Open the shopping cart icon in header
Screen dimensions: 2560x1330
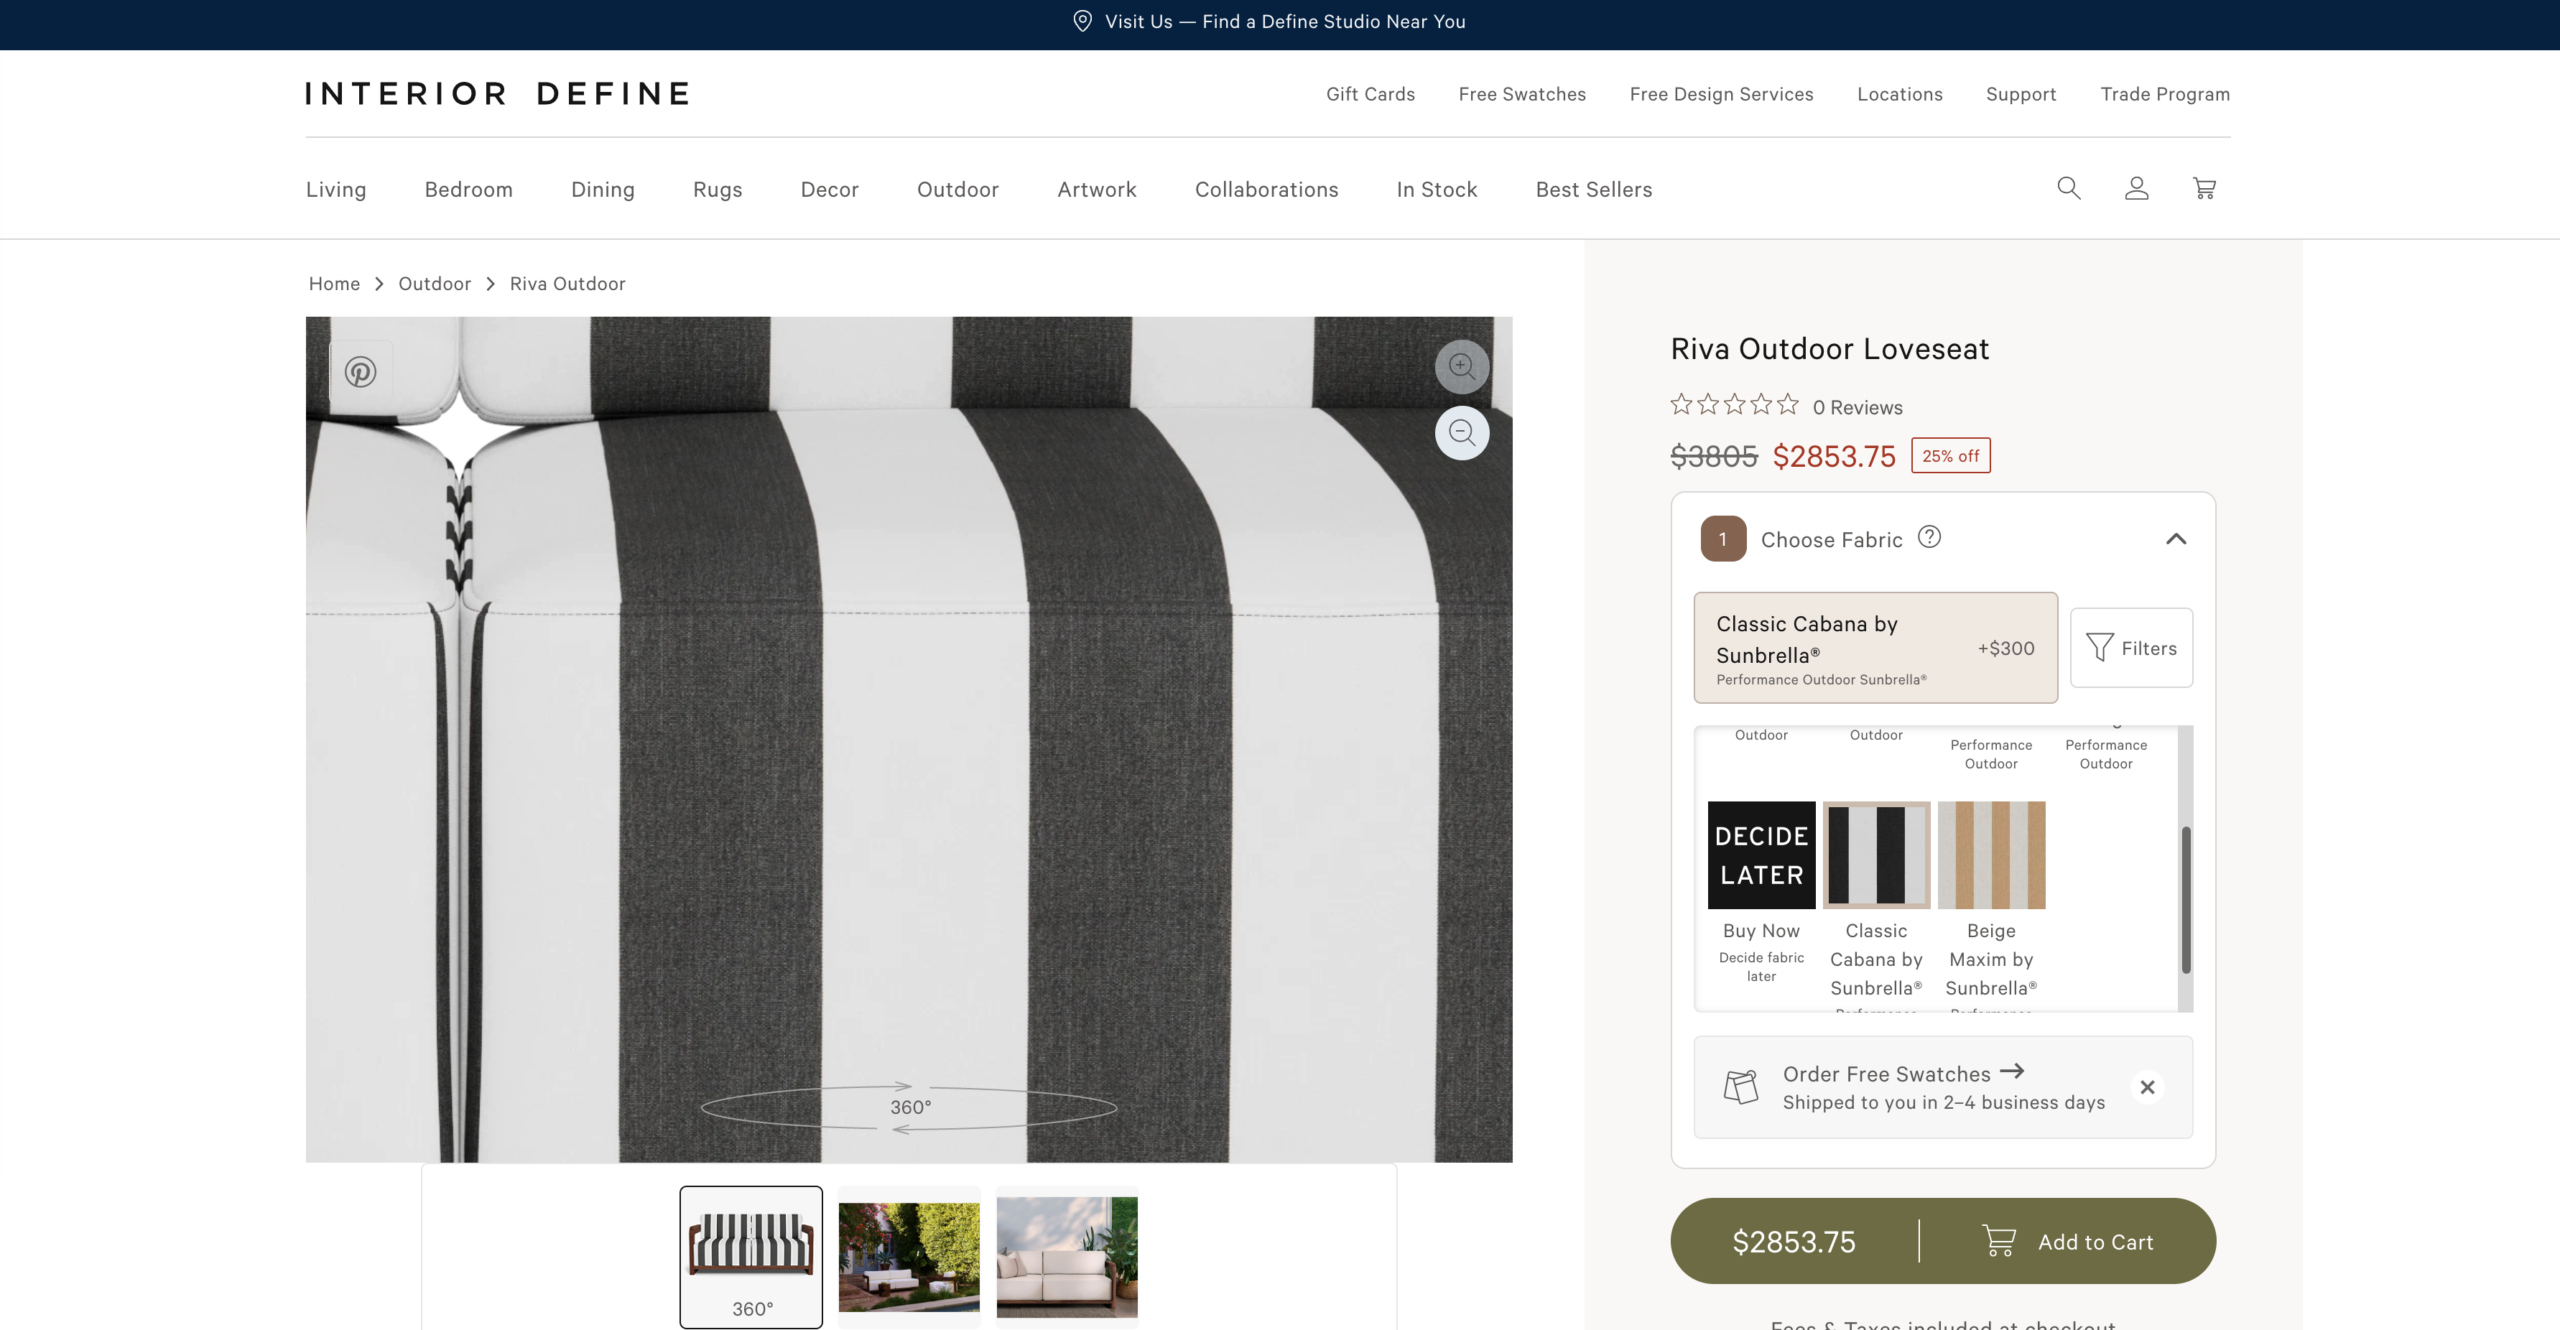coord(2204,188)
